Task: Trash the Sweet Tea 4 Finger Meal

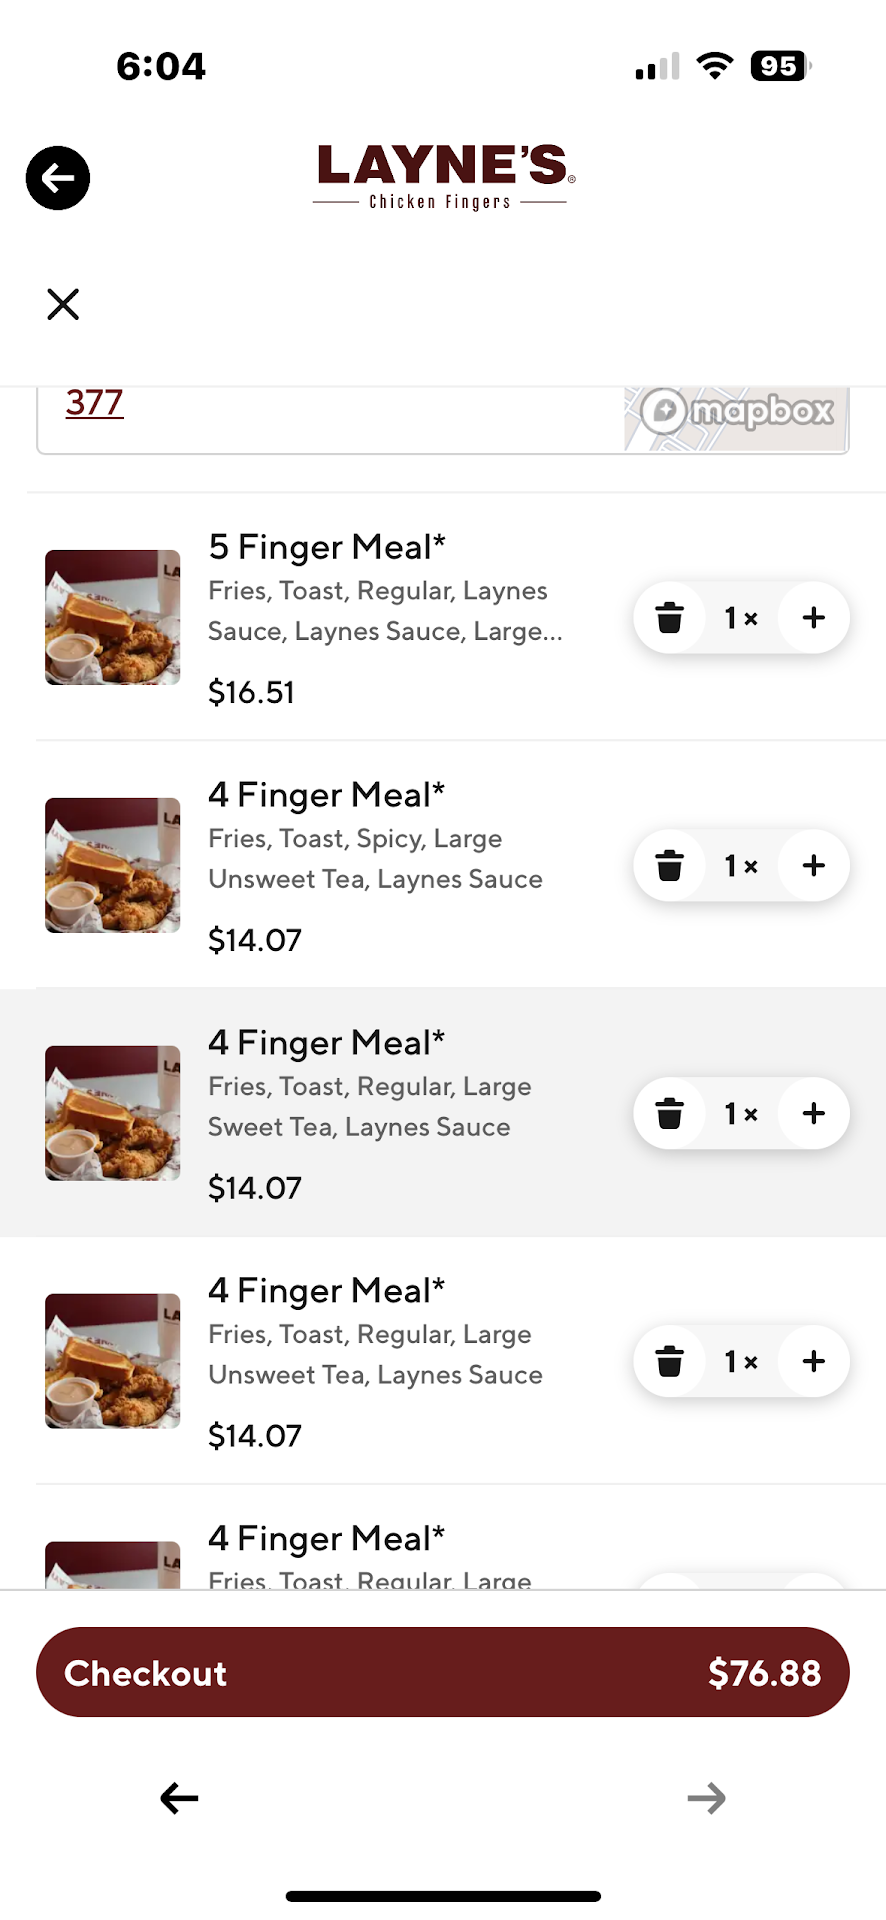Action: pos(670,1113)
